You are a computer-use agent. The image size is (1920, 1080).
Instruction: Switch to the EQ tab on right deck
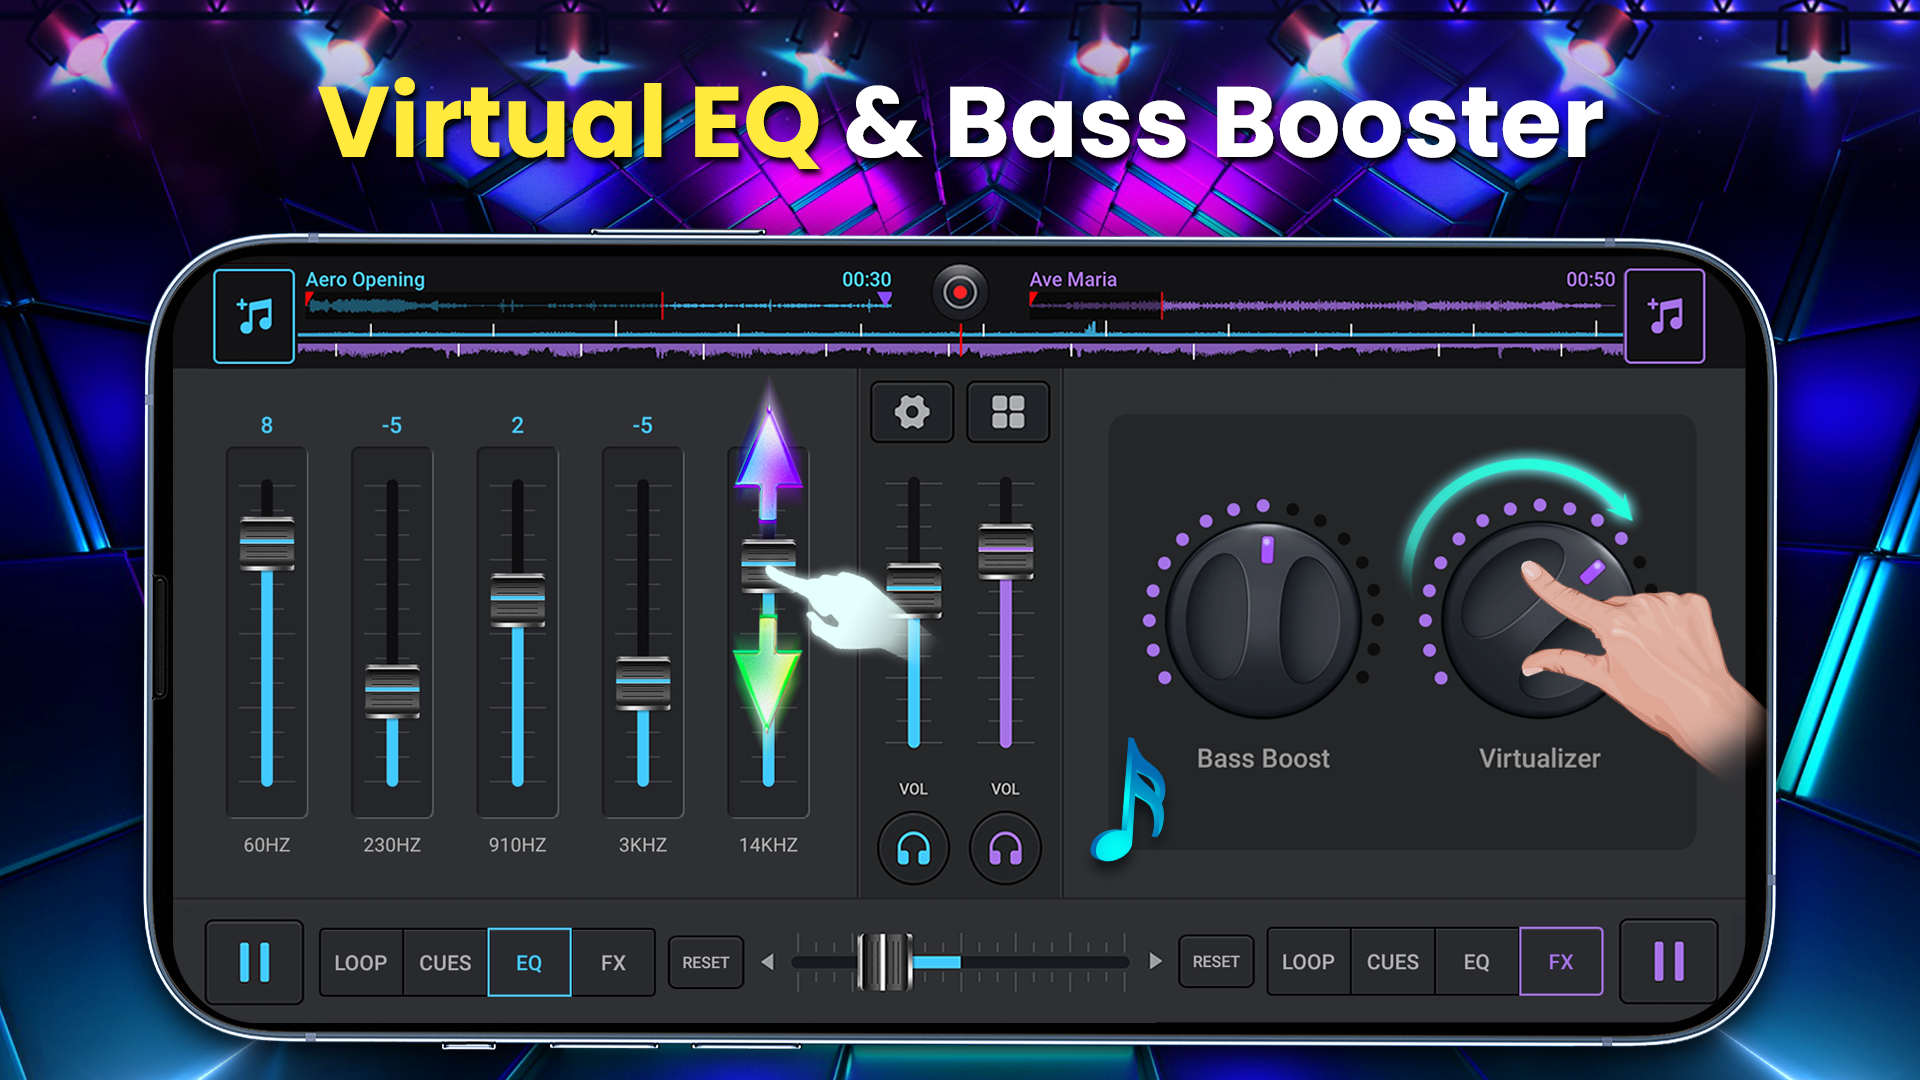point(1477,961)
